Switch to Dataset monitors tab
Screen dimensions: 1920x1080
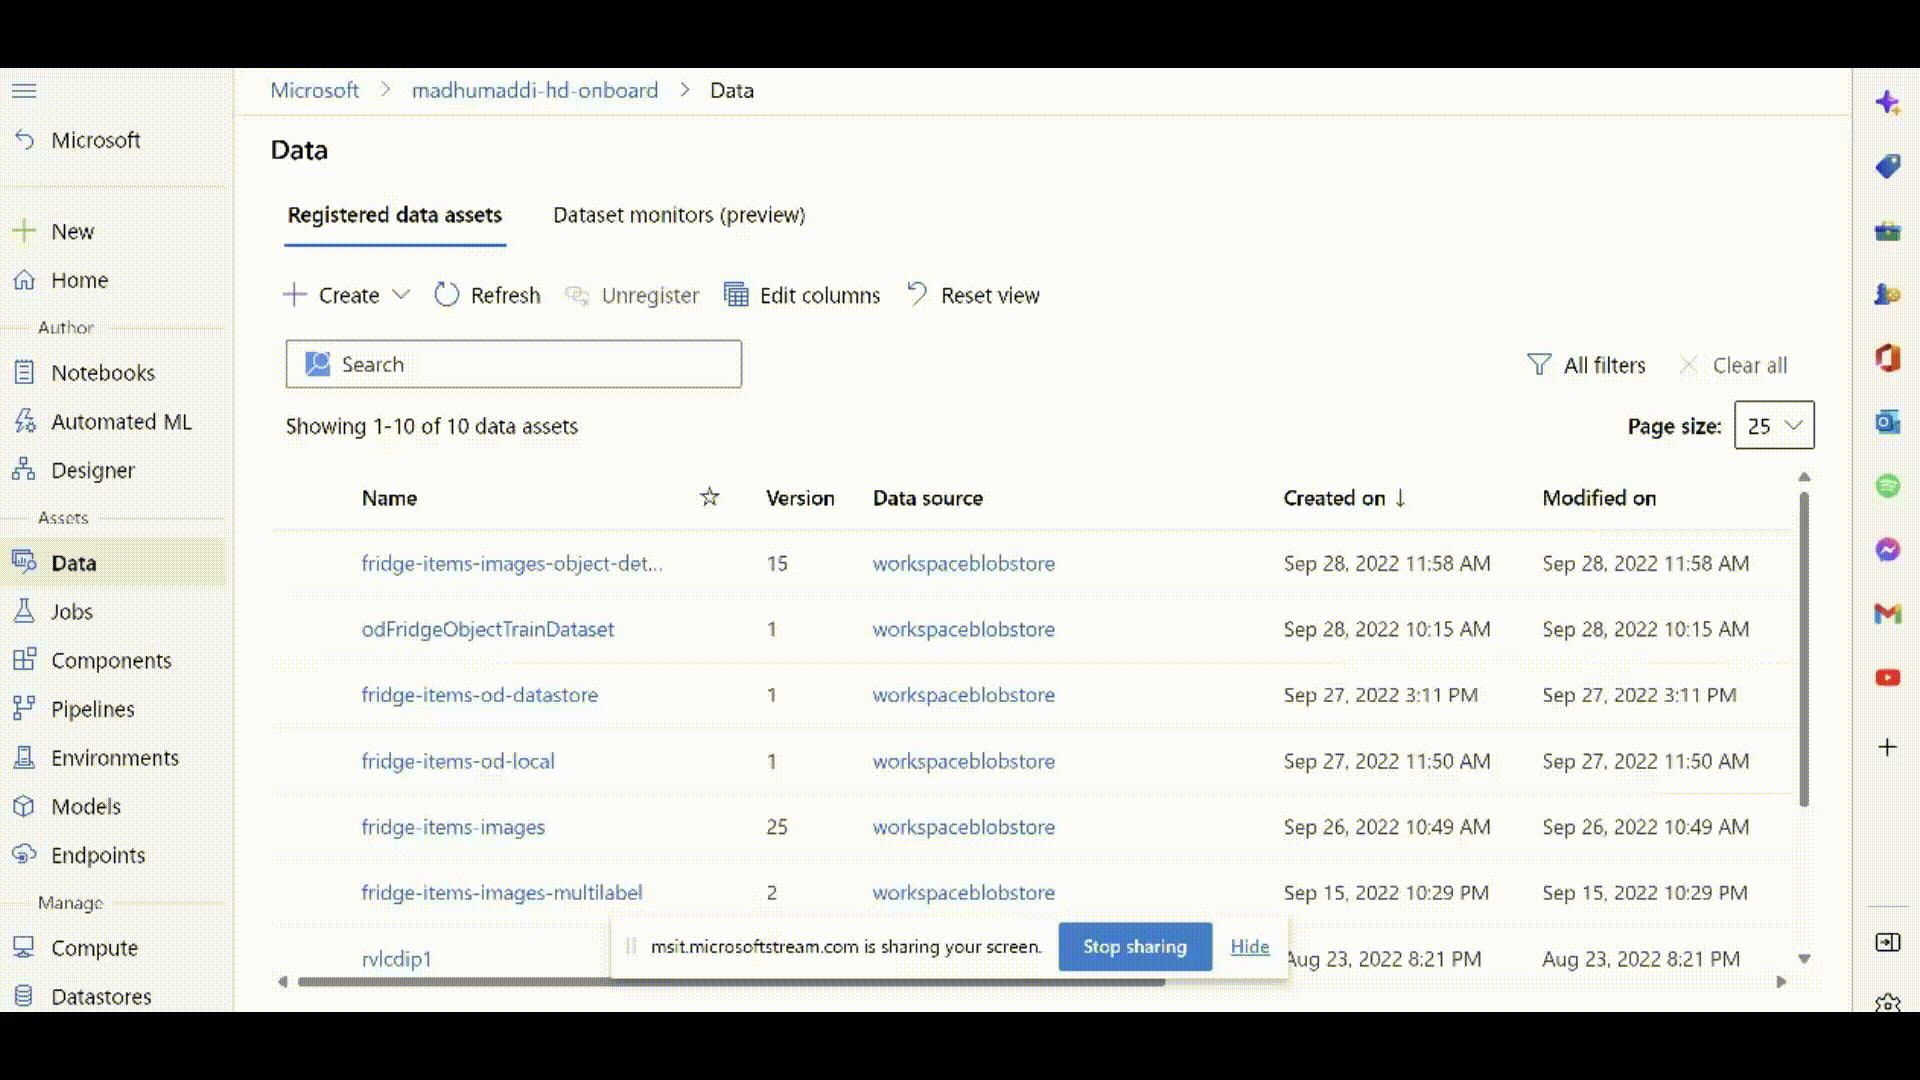679,214
